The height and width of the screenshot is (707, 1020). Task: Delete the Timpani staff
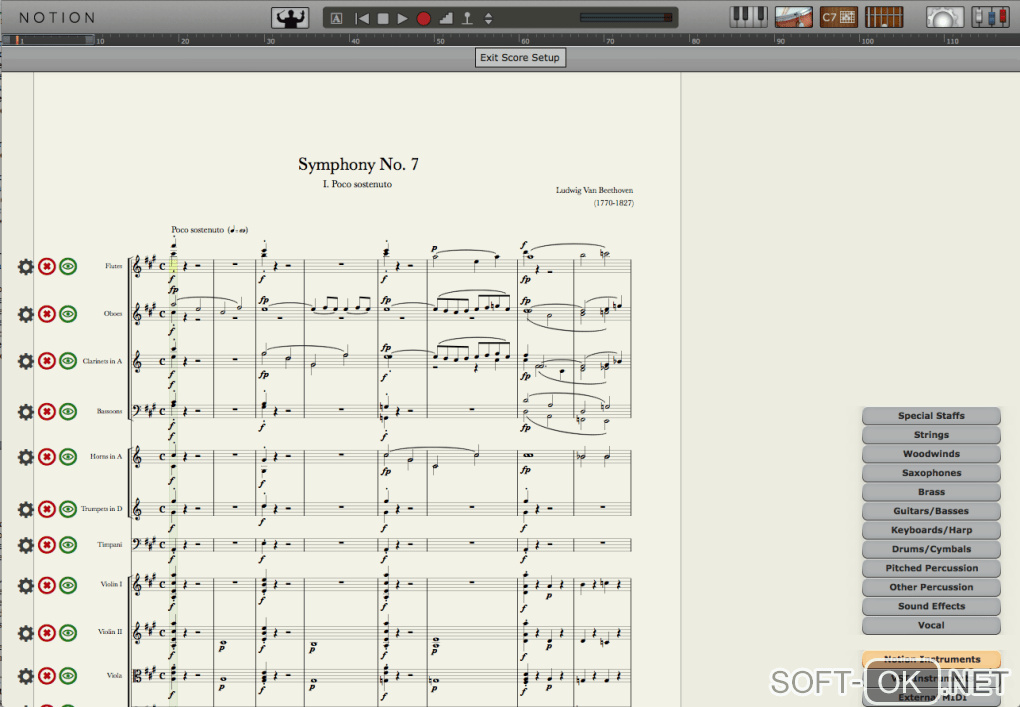click(47, 545)
